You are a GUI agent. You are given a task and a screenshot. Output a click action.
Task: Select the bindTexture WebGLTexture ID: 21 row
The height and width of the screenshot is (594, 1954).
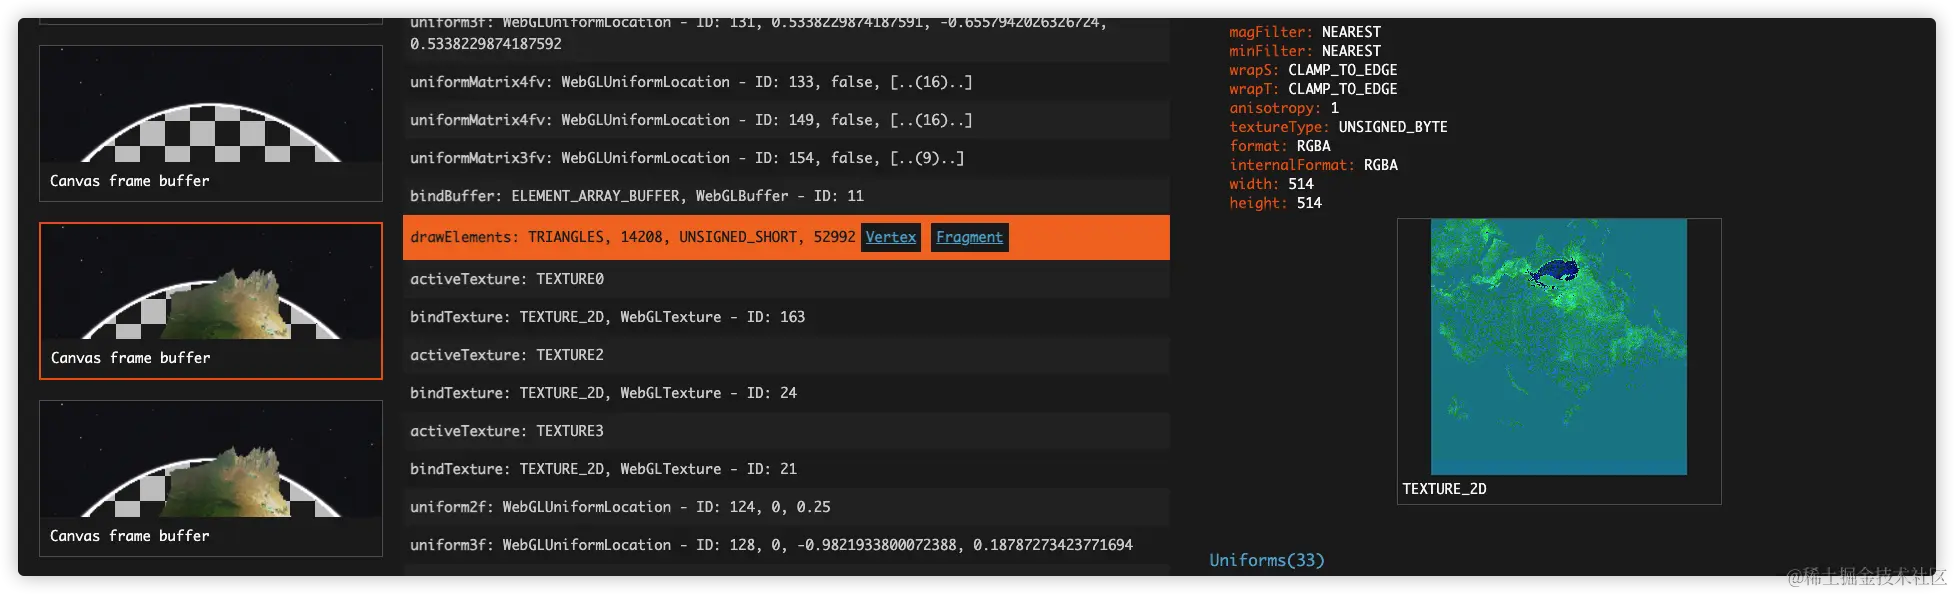pyautogui.click(x=786, y=469)
